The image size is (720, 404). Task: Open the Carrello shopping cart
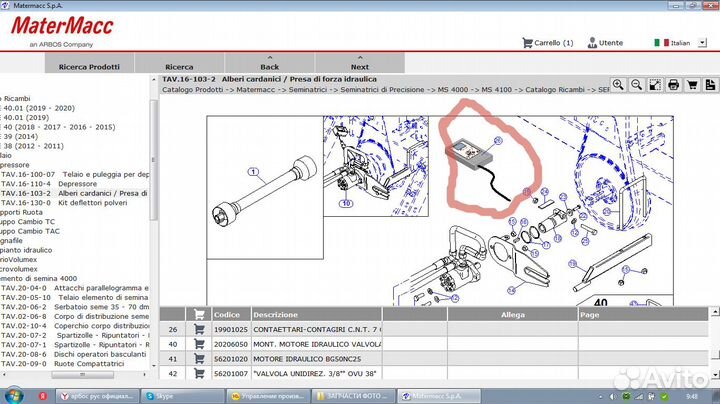548,43
